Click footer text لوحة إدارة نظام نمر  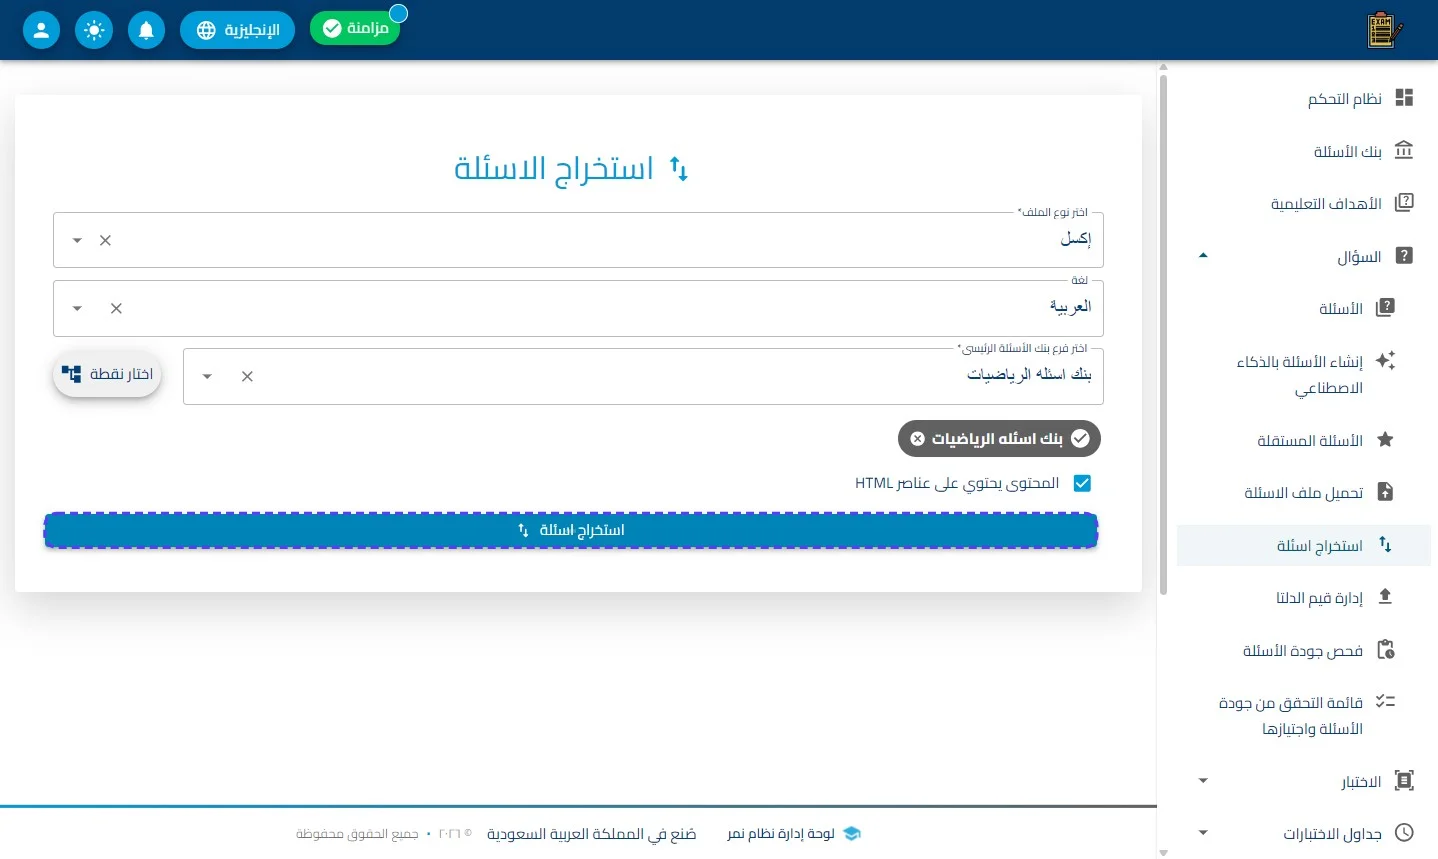781,834
